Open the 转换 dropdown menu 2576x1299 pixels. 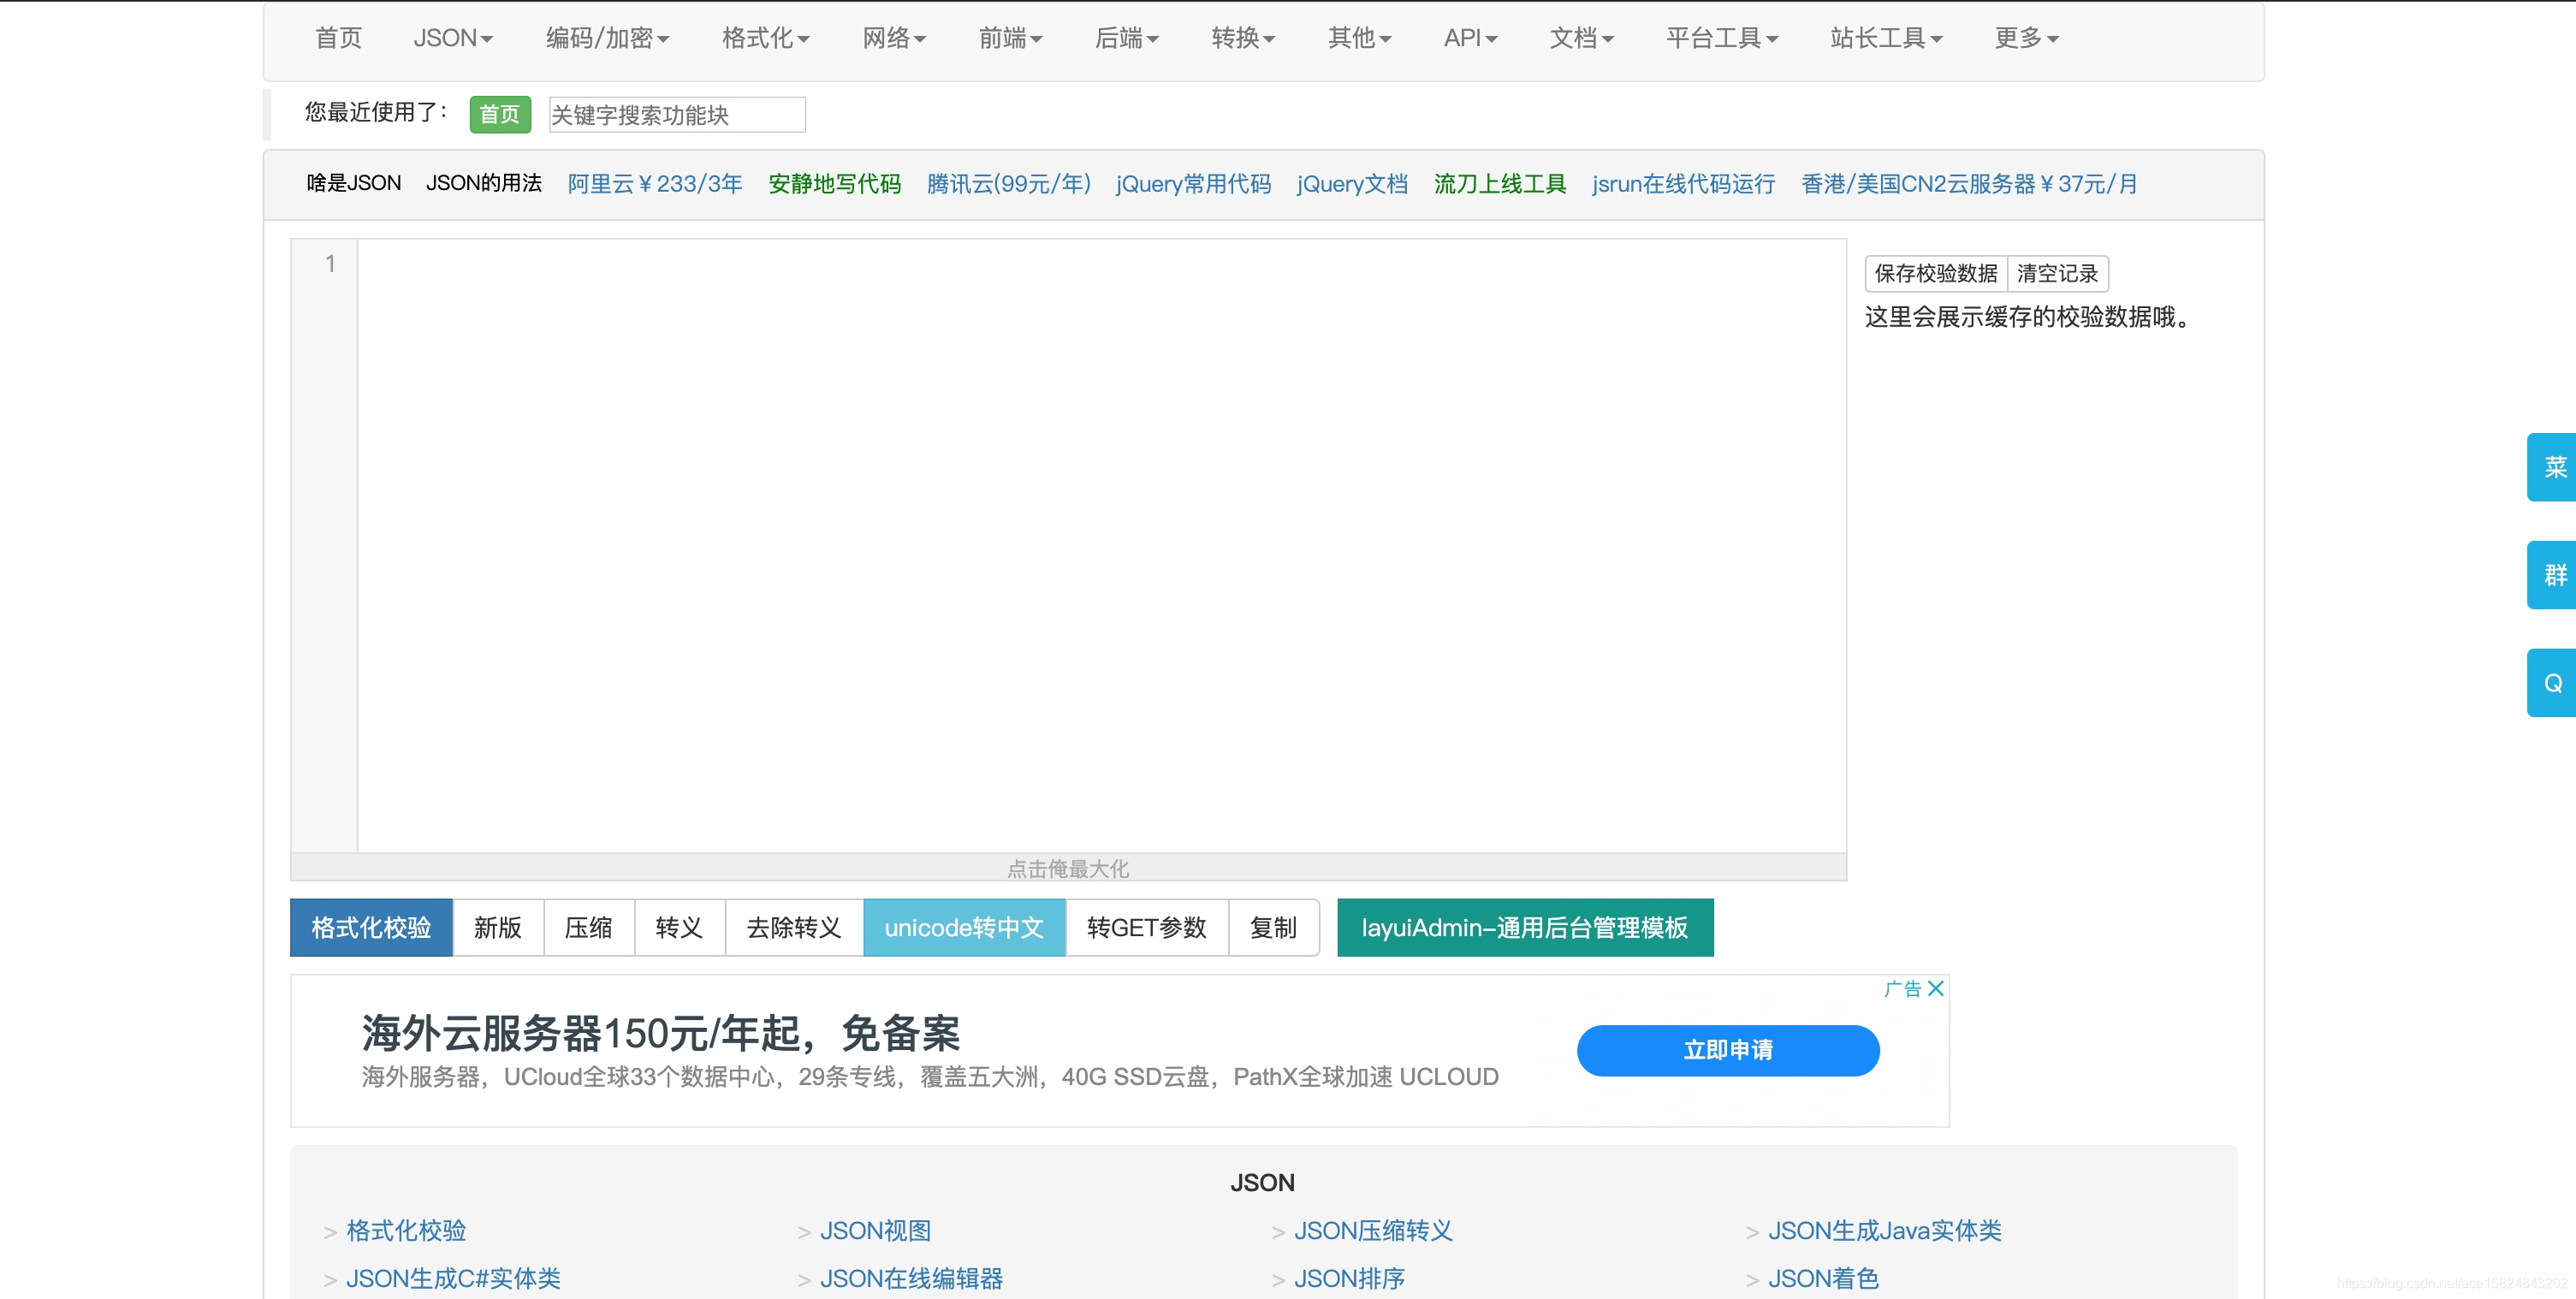click(1243, 38)
